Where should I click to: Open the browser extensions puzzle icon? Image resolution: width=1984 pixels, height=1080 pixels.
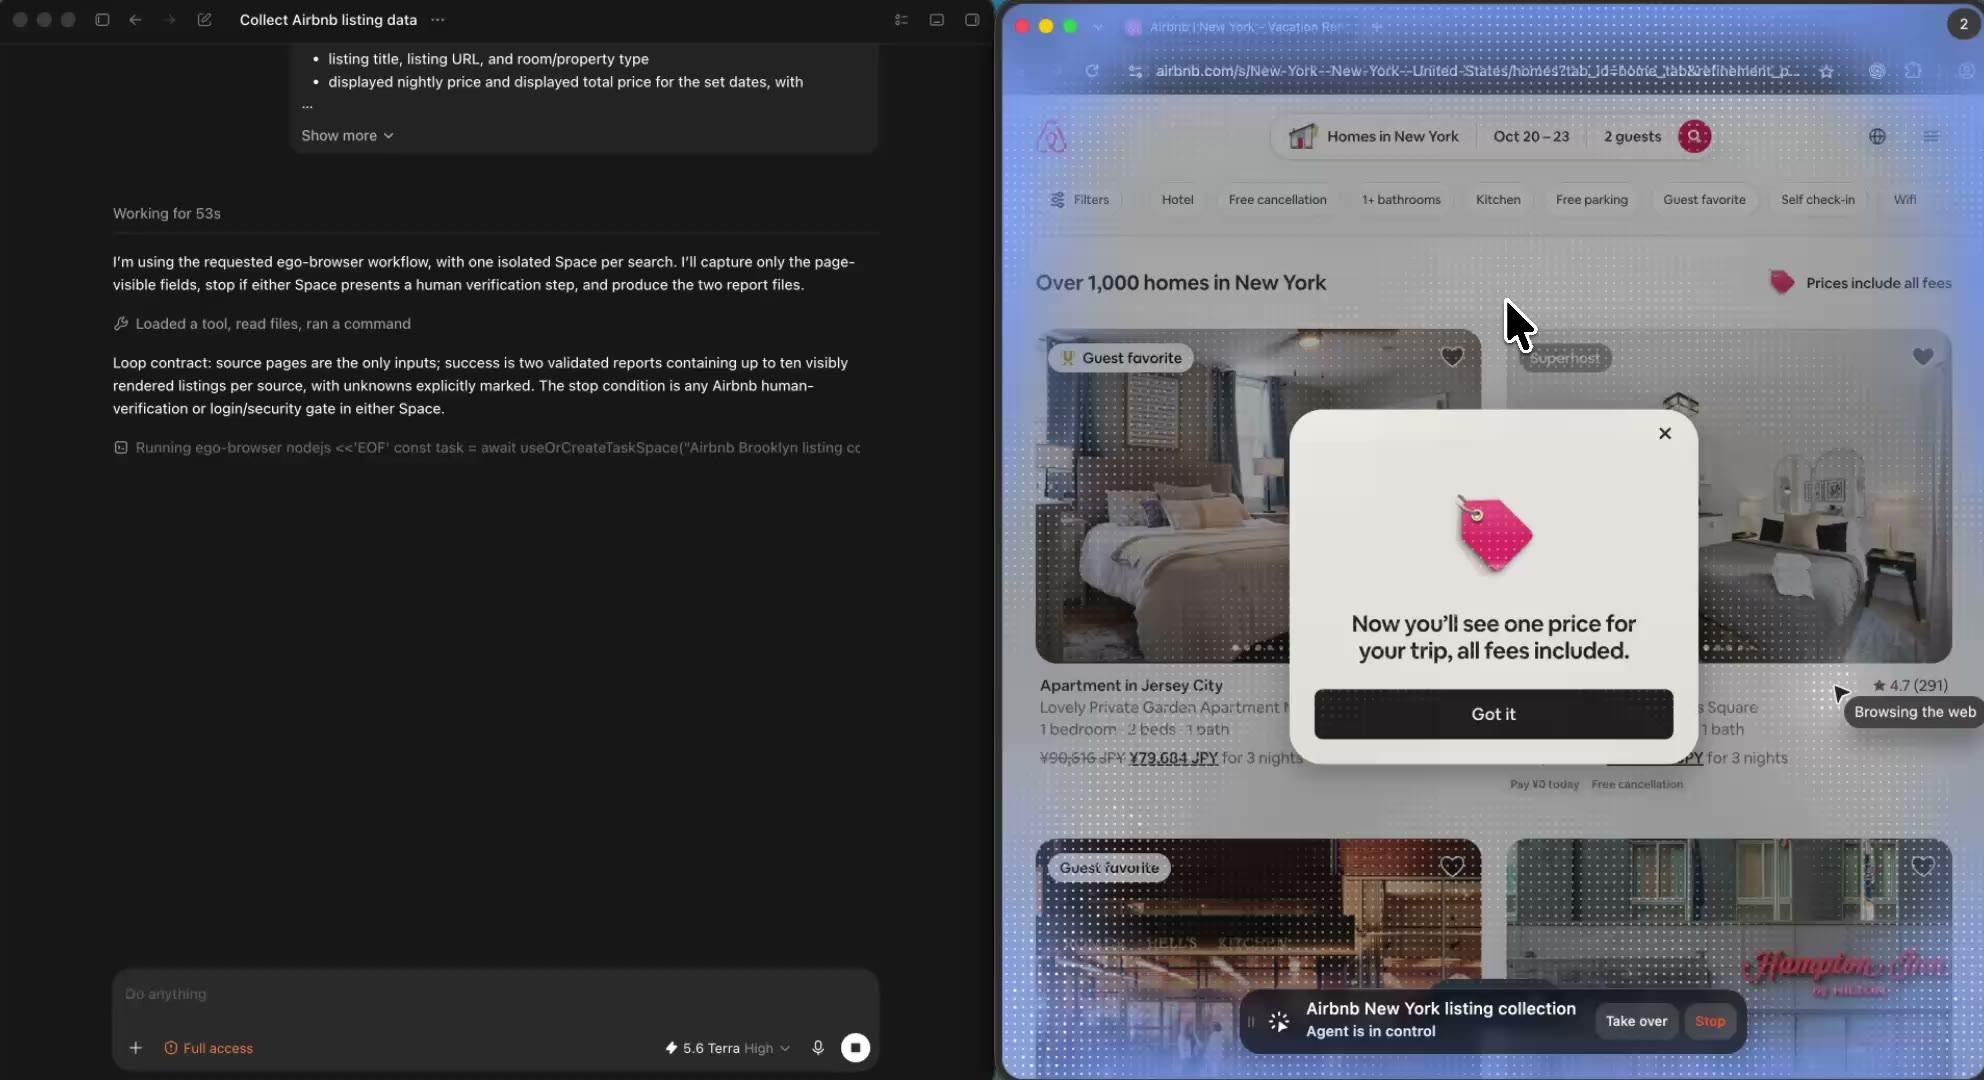point(1913,71)
